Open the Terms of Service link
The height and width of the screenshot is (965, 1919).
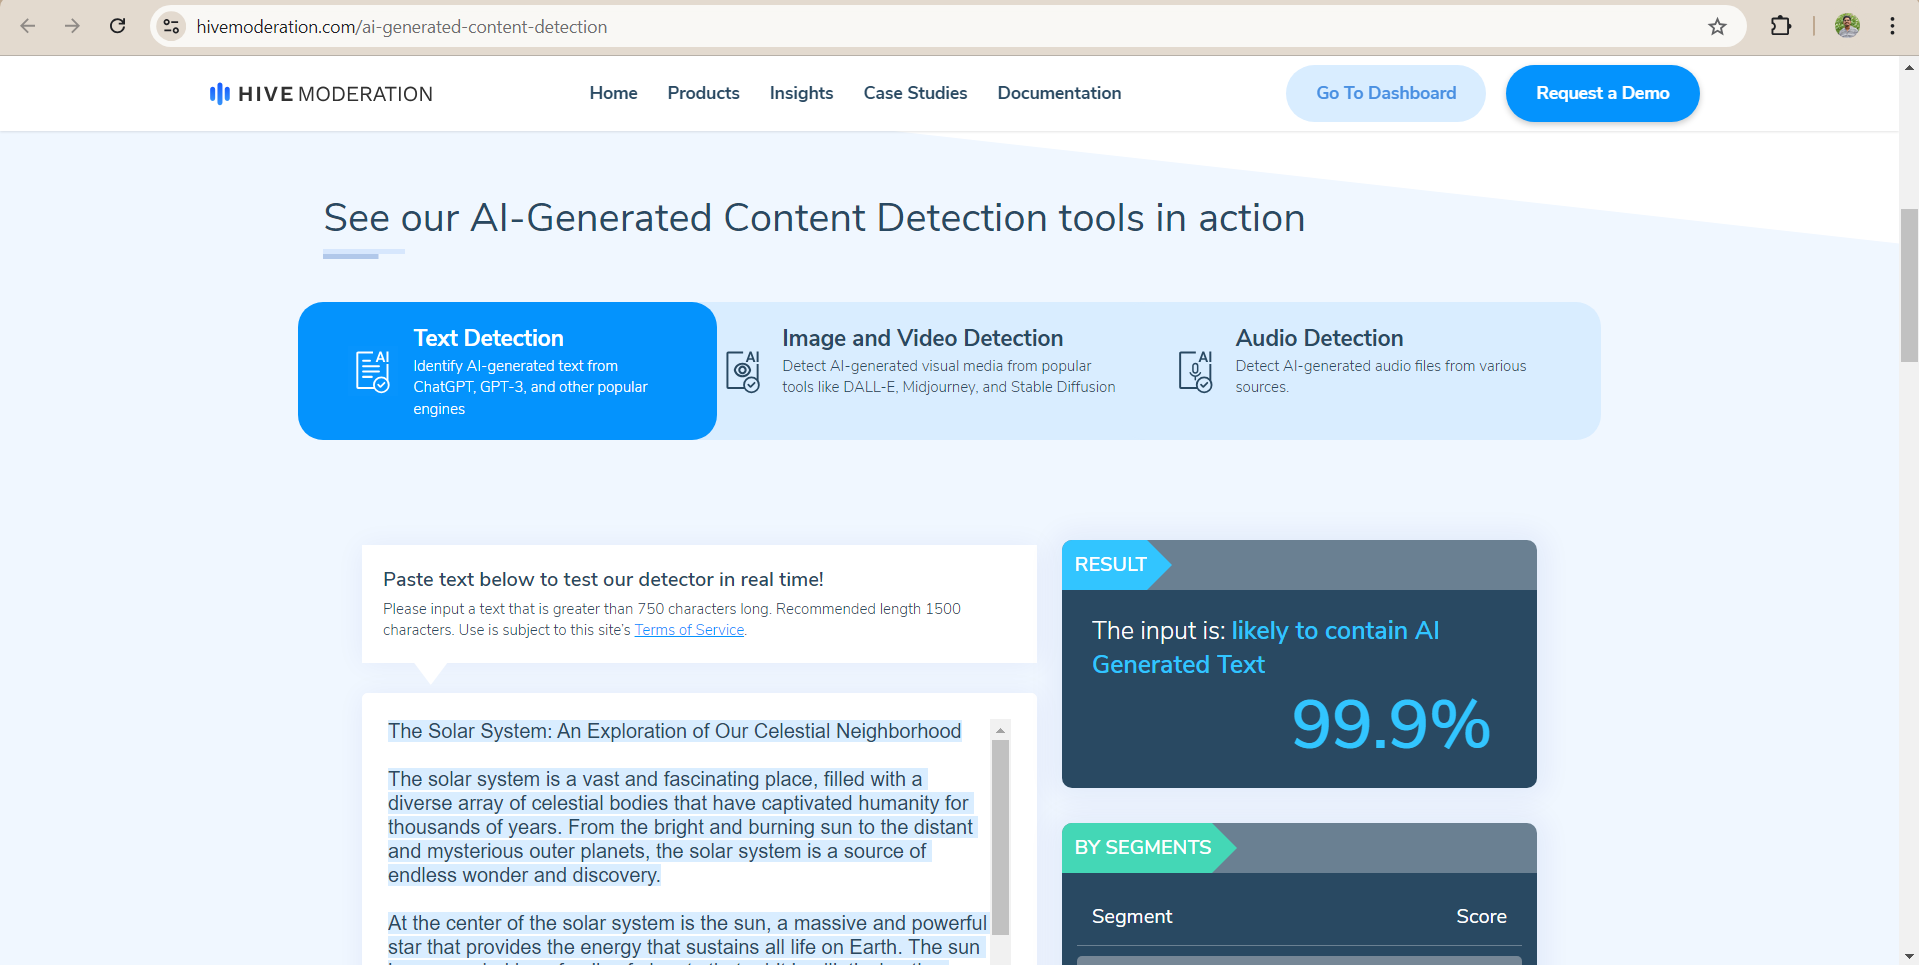(x=688, y=629)
